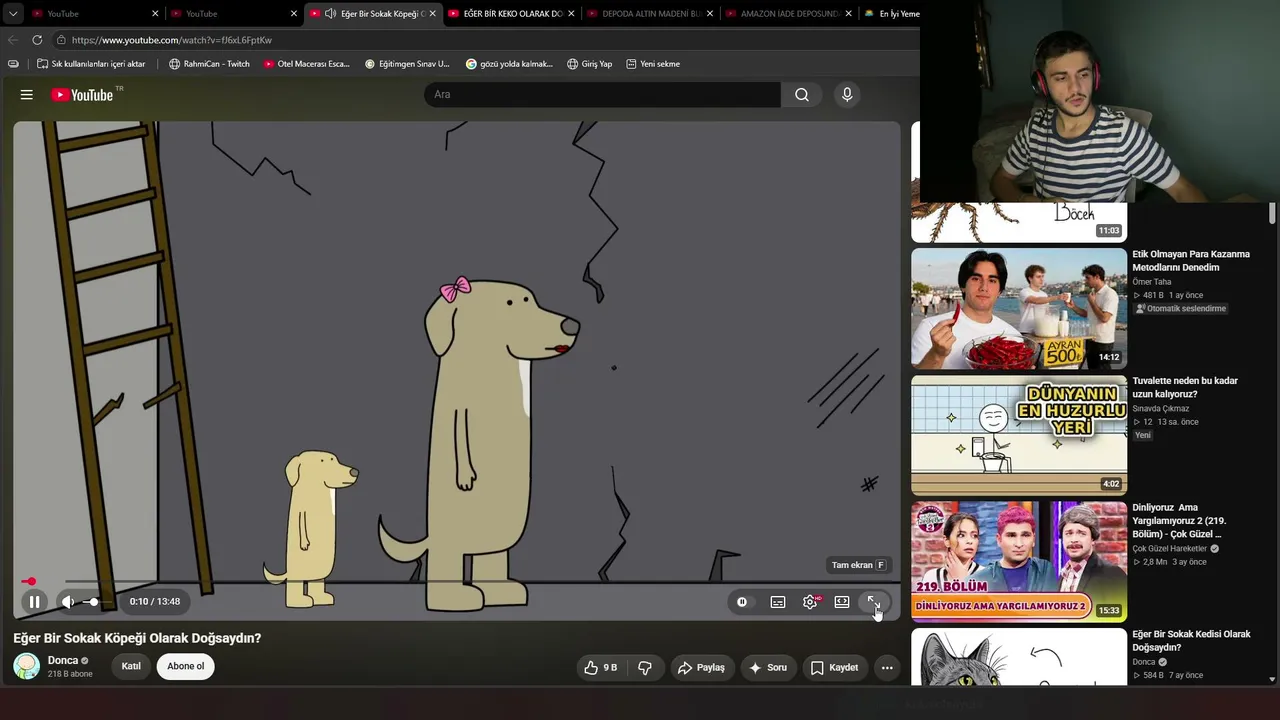Open Eğitimgen Sınav U... bookmark
The image size is (1280, 720).
[407, 64]
